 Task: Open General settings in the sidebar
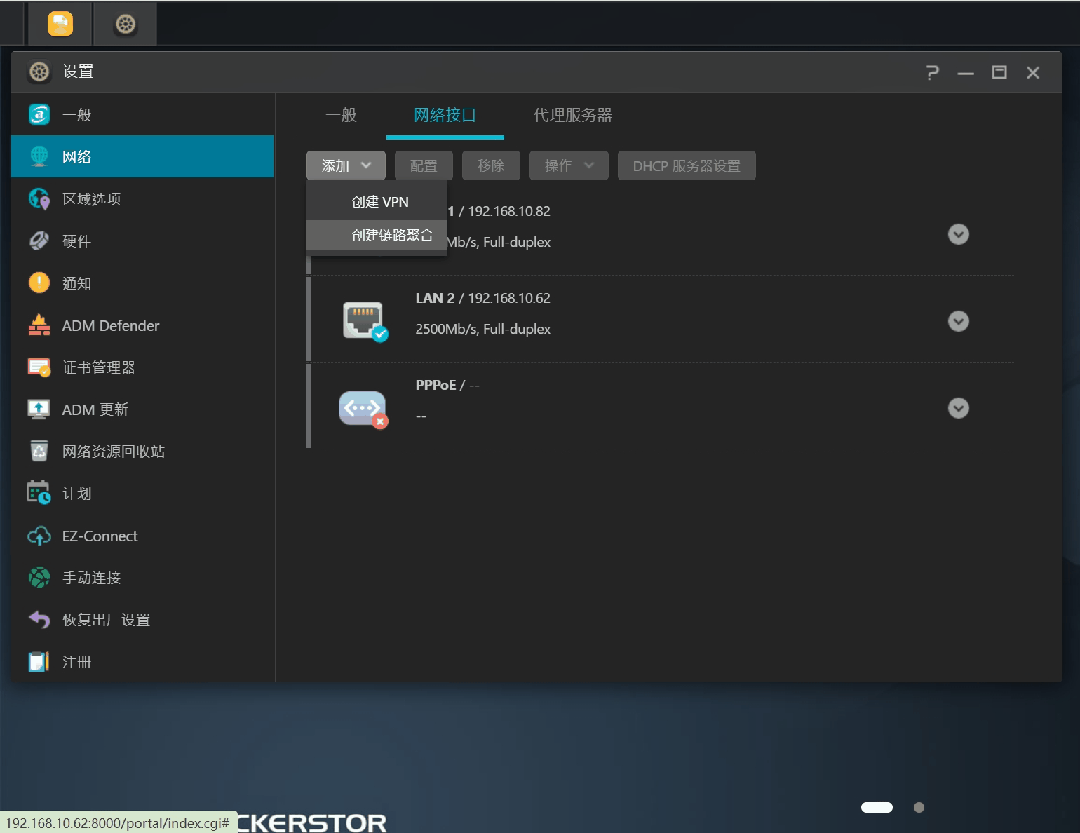(143, 114)
